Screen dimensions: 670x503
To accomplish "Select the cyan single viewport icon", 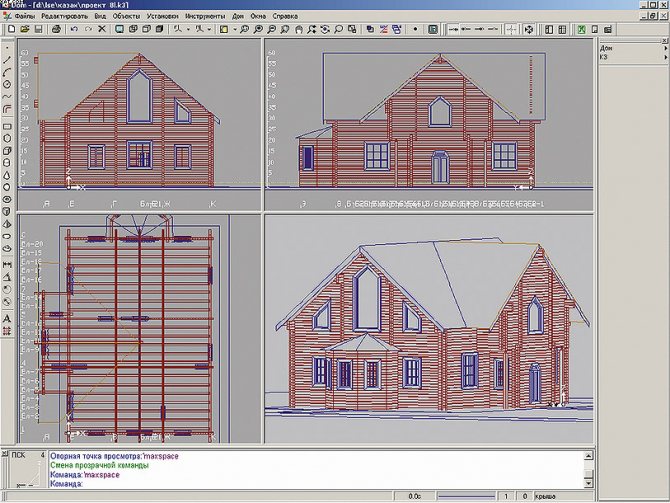I will coord(120,29).
